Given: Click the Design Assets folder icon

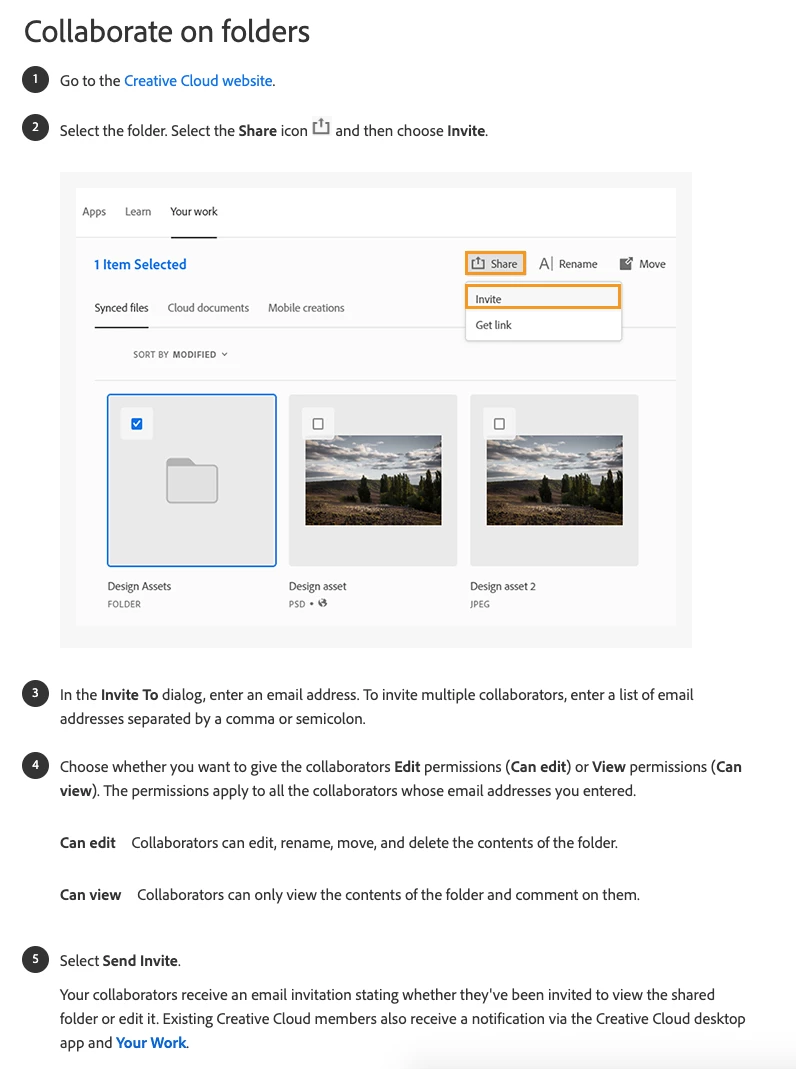Looking at the screenshot, I should pyautogui.click(x=192, y=481).
